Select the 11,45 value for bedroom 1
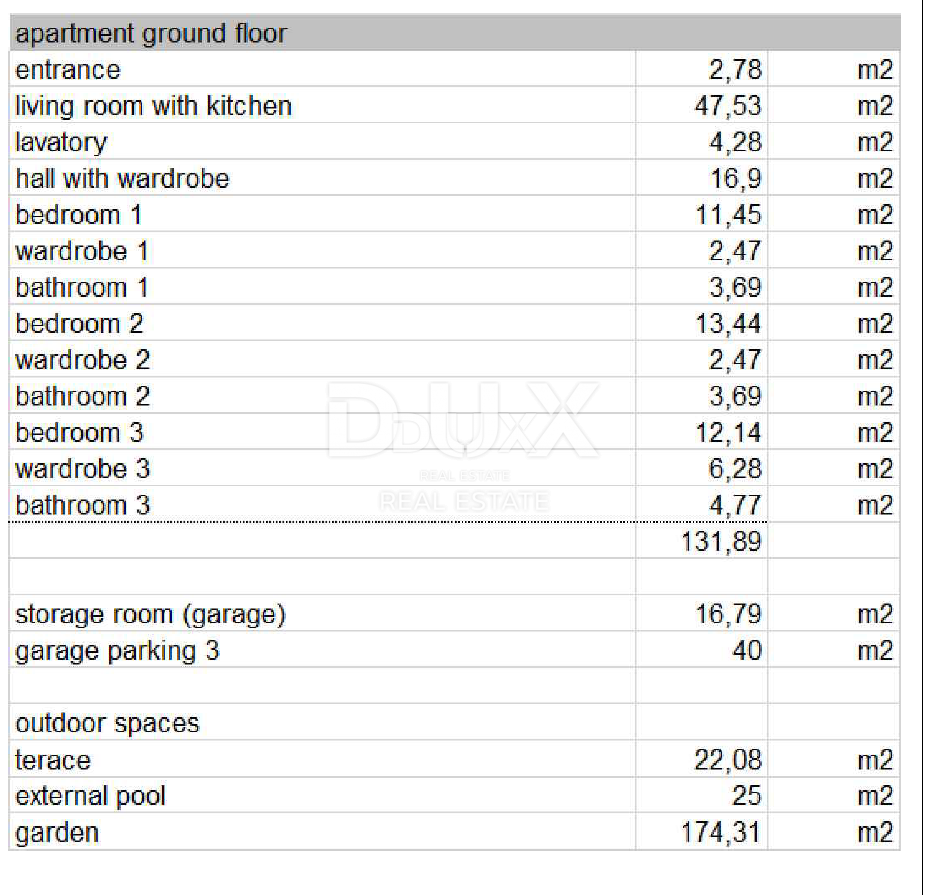The image size is (931, 895). point(727,215)
